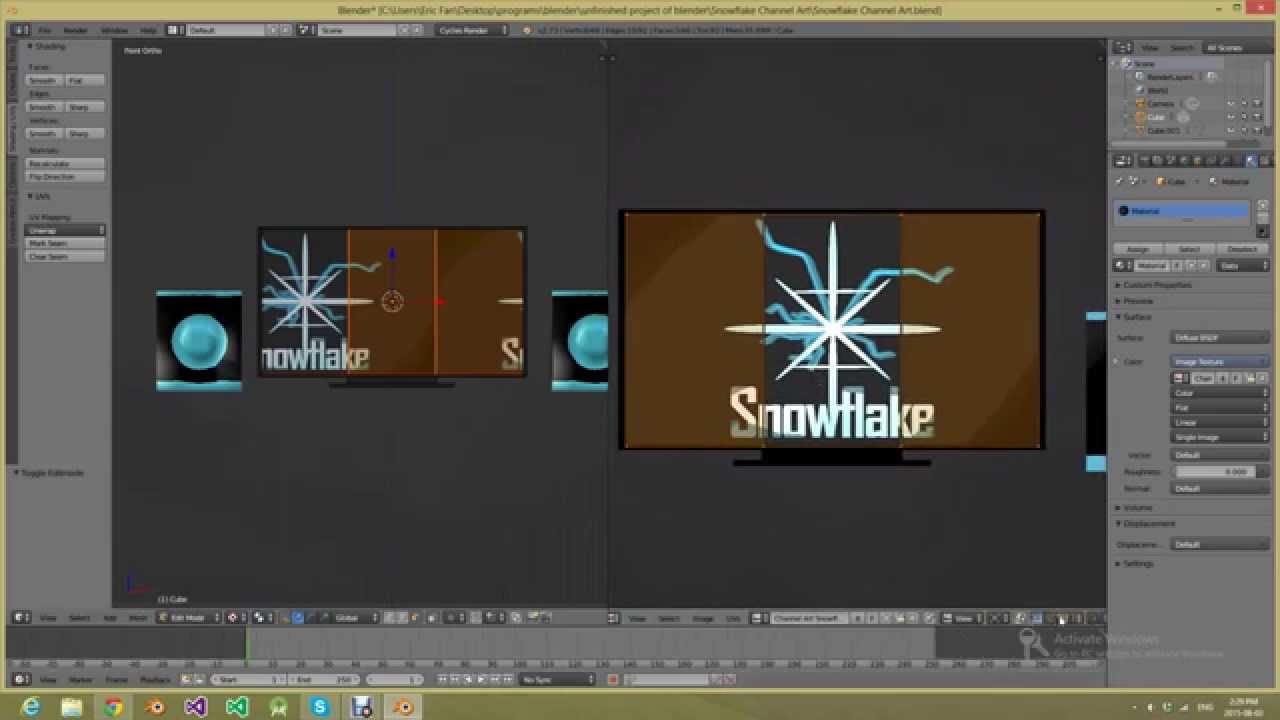Toggle the 3D manipulator widget button

click(284, 618)
